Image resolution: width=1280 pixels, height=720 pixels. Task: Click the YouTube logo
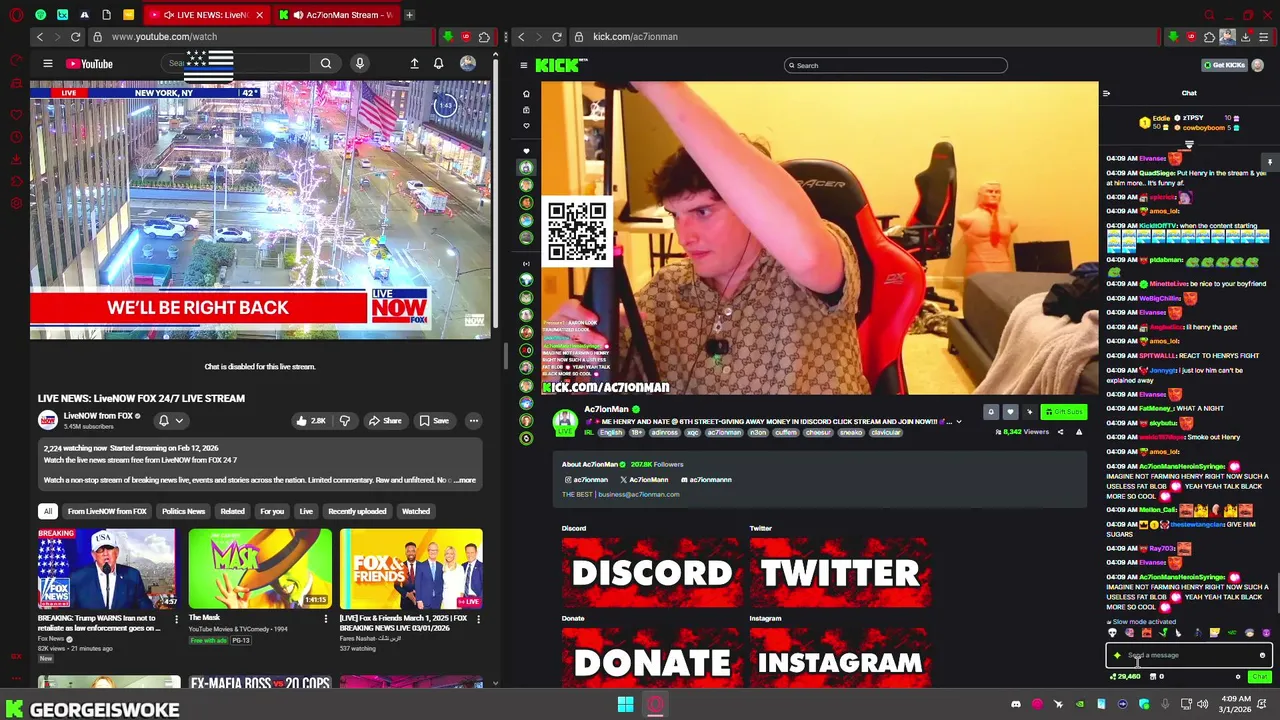click(x=89, y=64)
